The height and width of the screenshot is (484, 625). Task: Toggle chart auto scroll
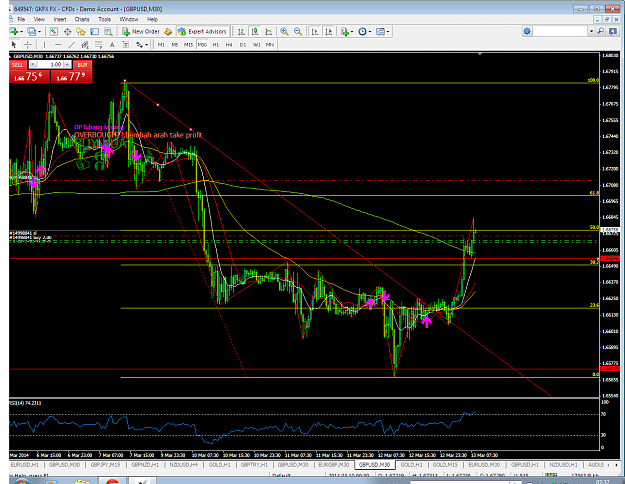[315, 31]
